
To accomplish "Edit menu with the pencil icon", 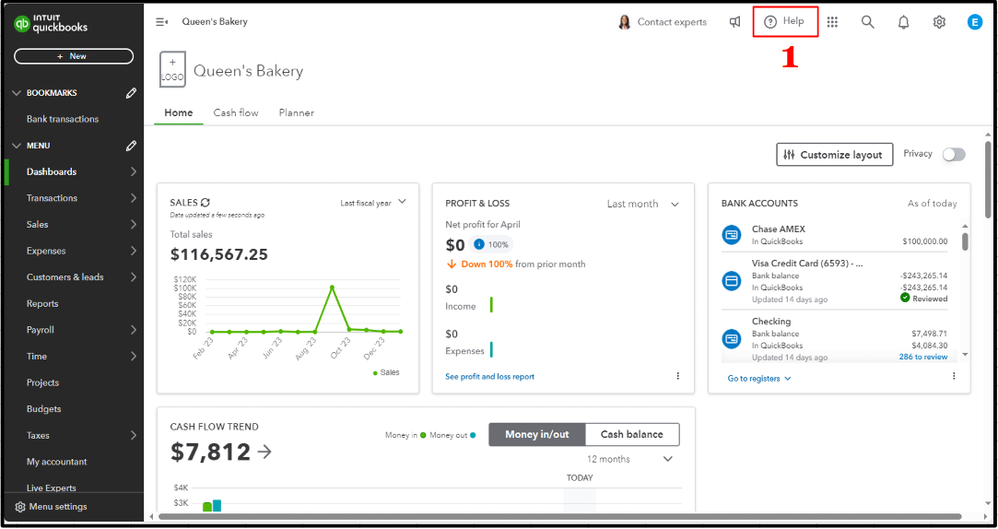I will (131, 146).
